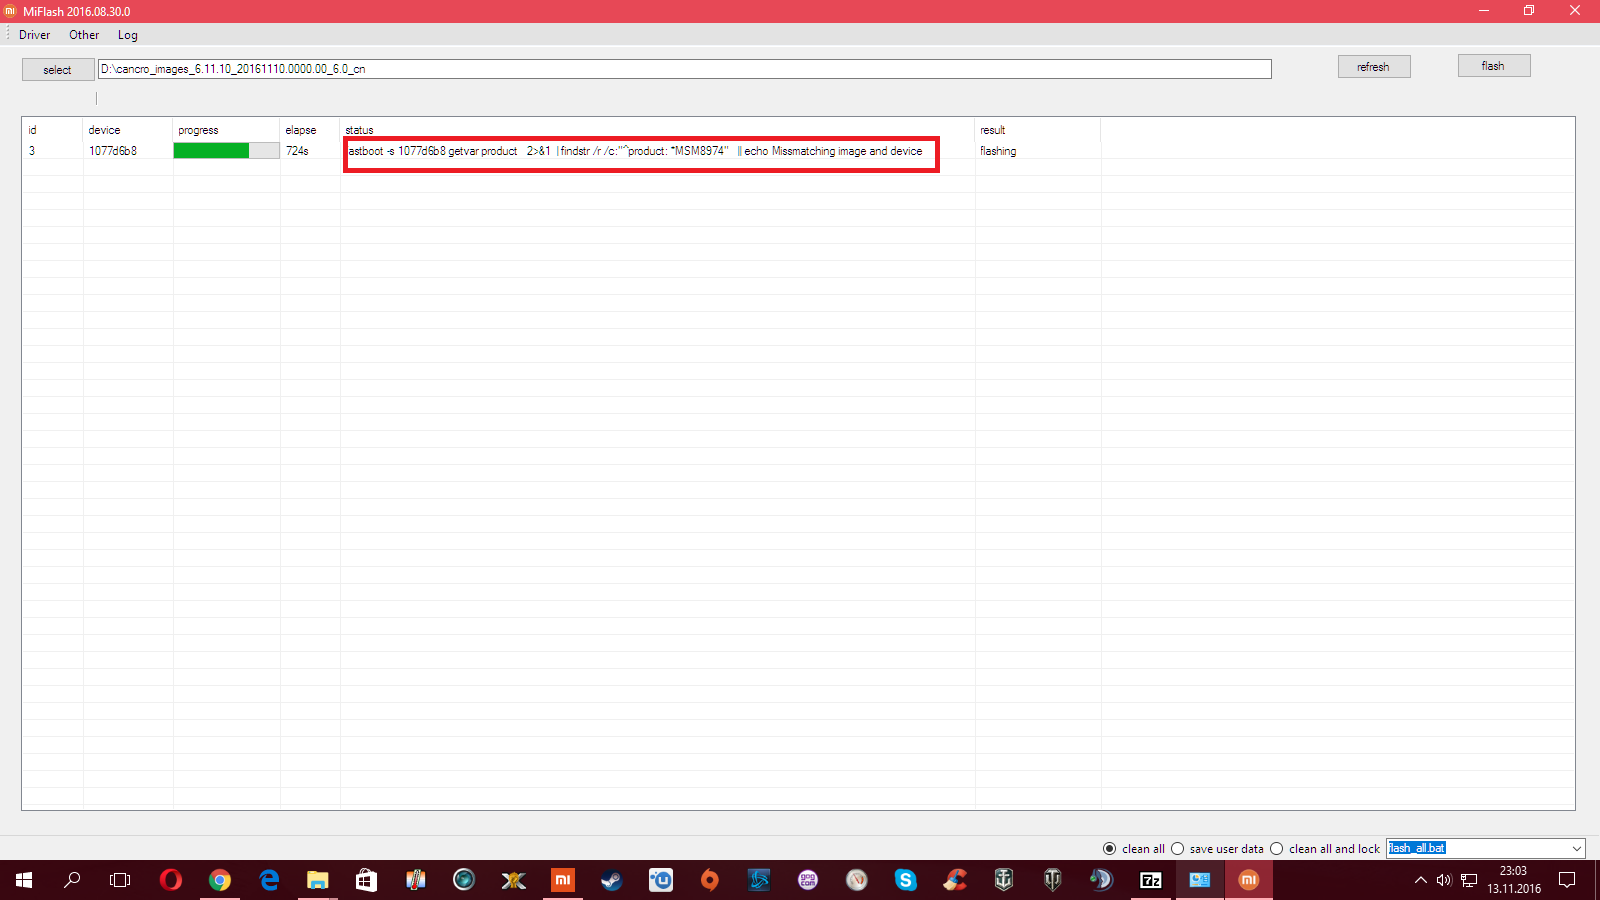Choose the "clean all and lock" option
1600x900 pixels.
click(x=1277, y=849)
